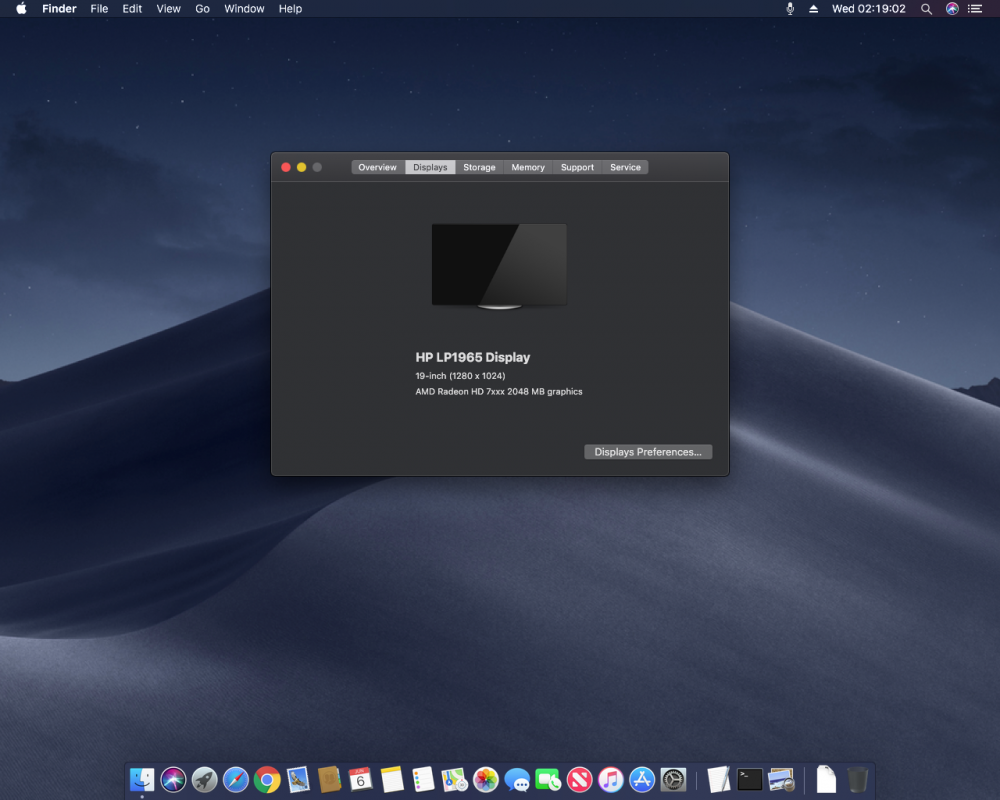Open Preview app in Dock
The image size is (1000, 800).
coord(781,780)
